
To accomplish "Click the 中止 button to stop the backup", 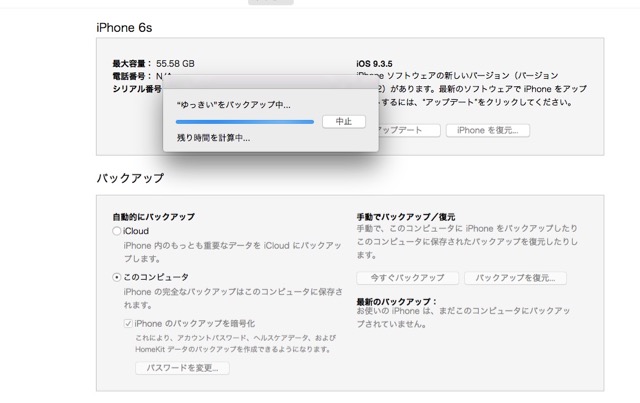I will point(344,121).
